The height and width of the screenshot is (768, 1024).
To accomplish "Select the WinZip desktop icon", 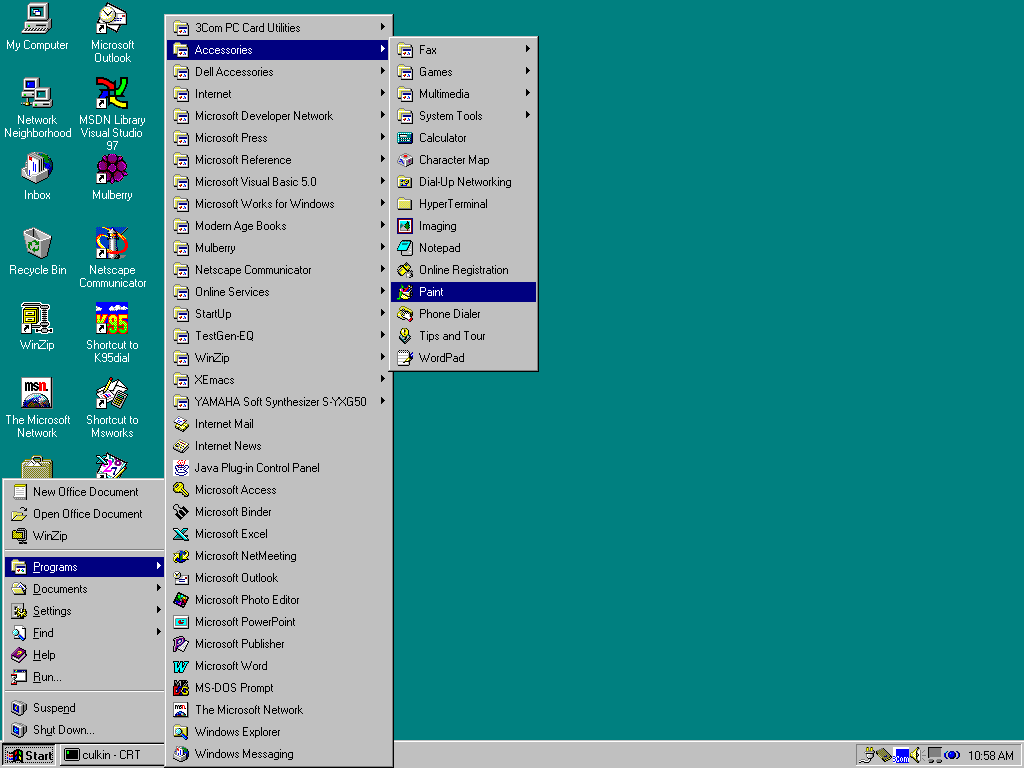I will pos(37,327).
